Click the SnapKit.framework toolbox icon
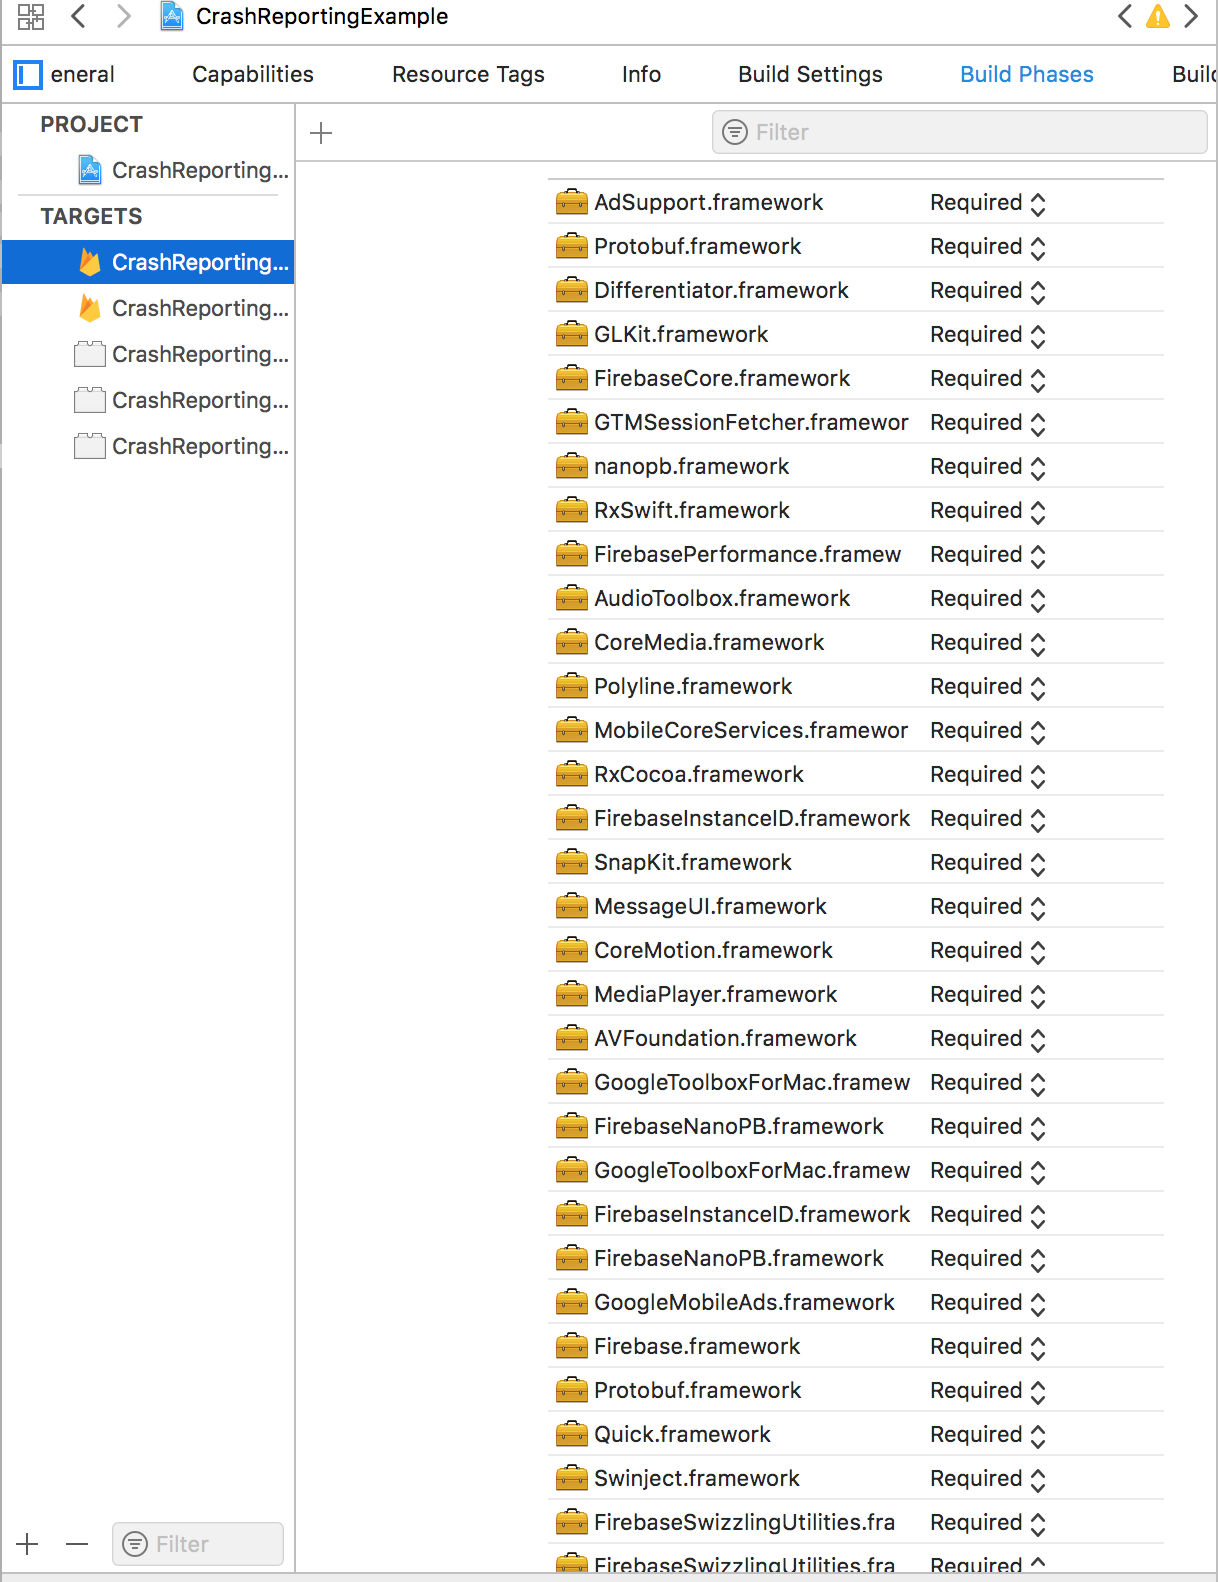This screenshot has width=1218, height=1582. click(572, 862)
